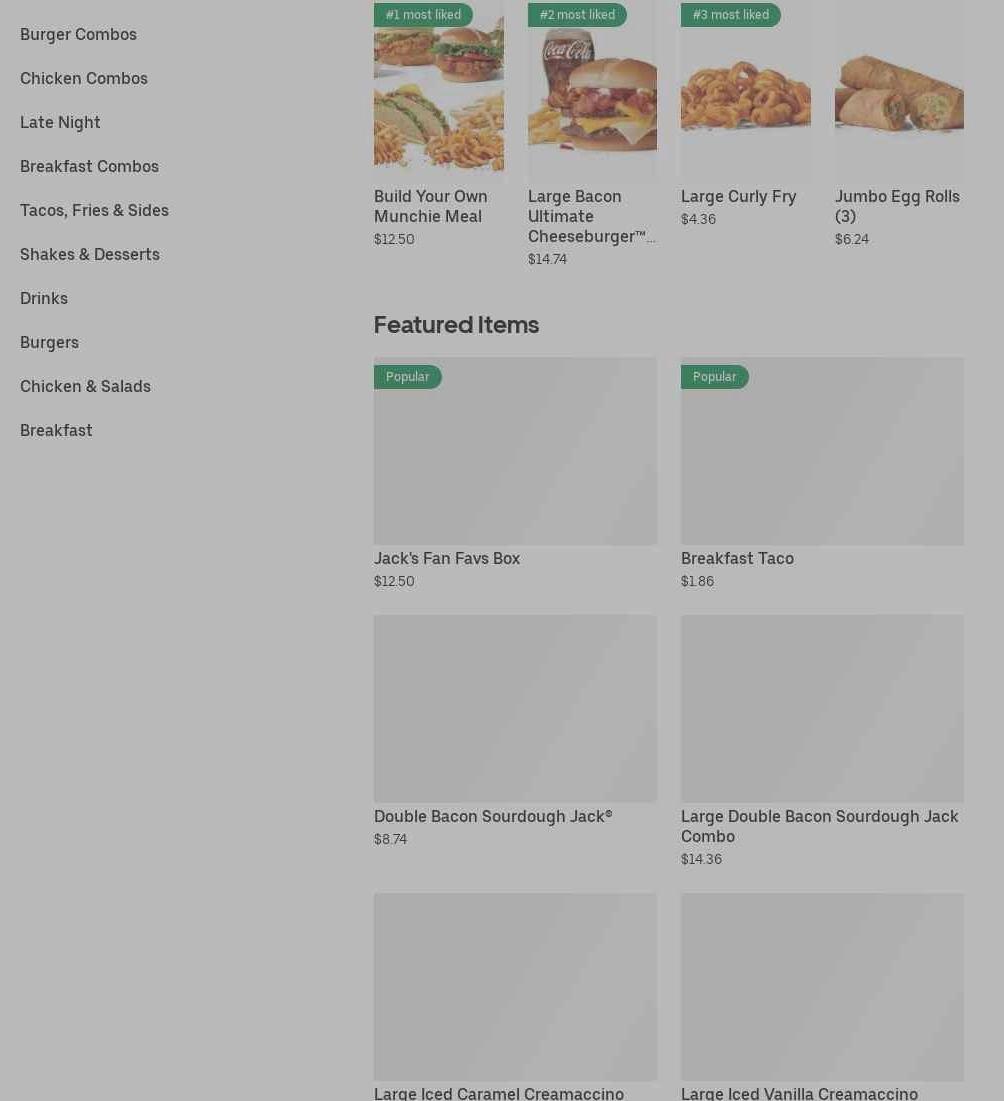The height and width of the screenshot is (1101, 1004).
Task: Select the plain Breakfast category
Action: [x=56, y=430]
